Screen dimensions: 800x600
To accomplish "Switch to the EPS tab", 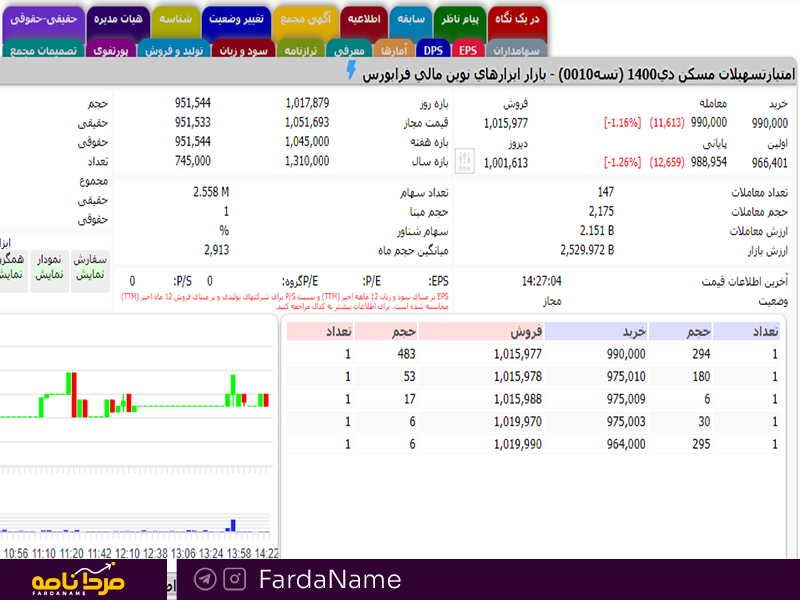I will (467, 50).
